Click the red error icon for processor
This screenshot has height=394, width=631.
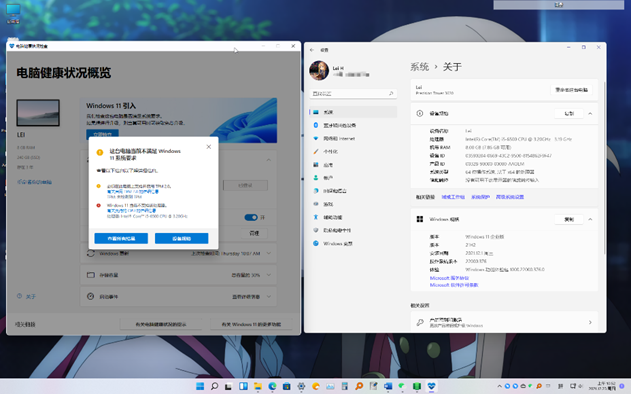[x=99, y=205]
